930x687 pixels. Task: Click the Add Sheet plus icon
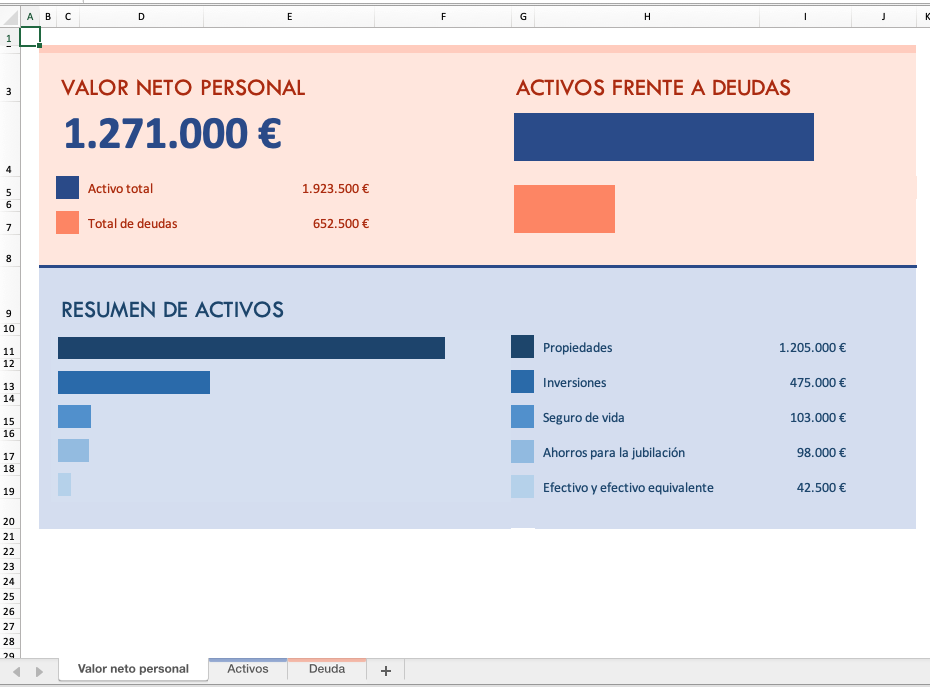click(x=385, y=670)
